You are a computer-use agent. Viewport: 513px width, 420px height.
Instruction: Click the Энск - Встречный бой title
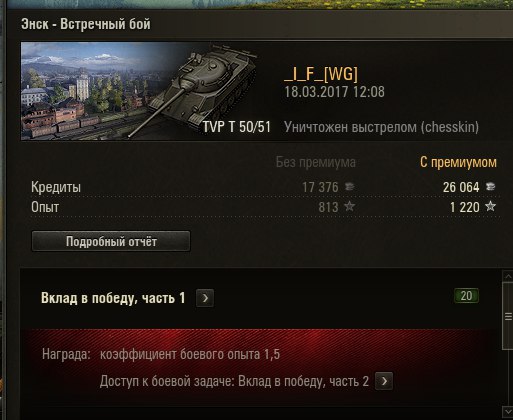[86, 24]
